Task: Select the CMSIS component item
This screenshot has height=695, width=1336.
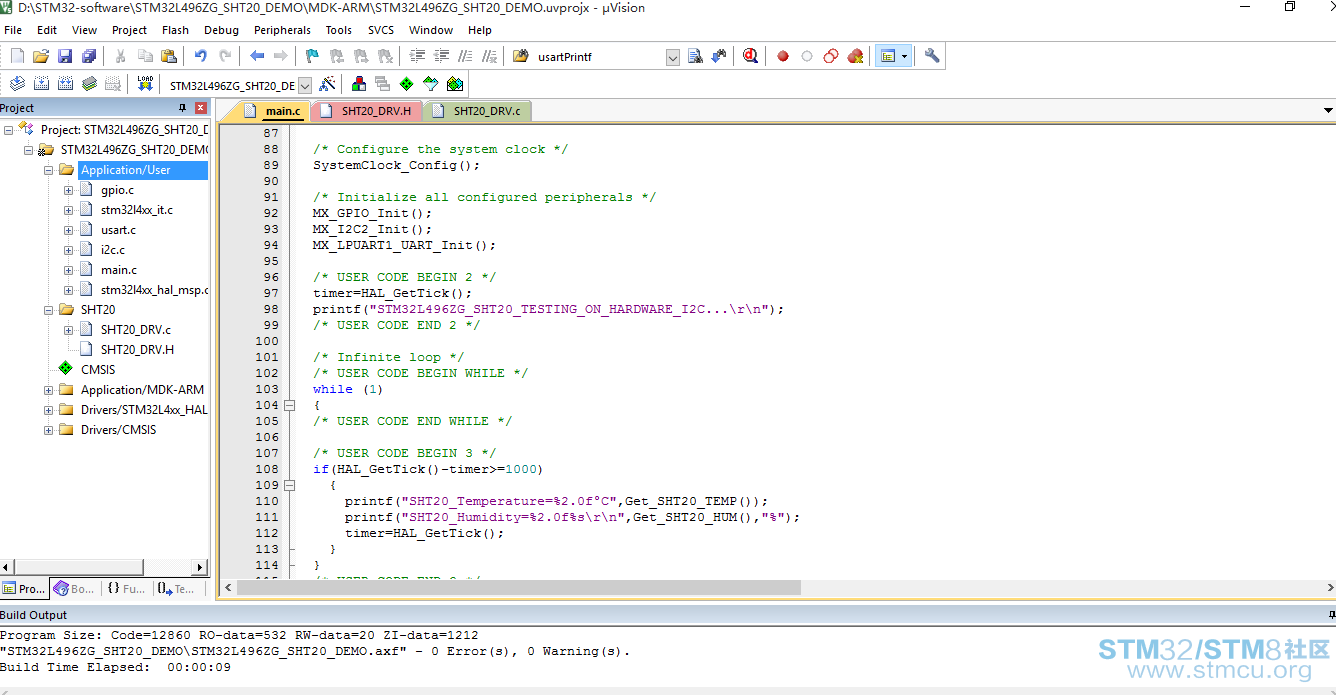Action: [x=98, y=370]
